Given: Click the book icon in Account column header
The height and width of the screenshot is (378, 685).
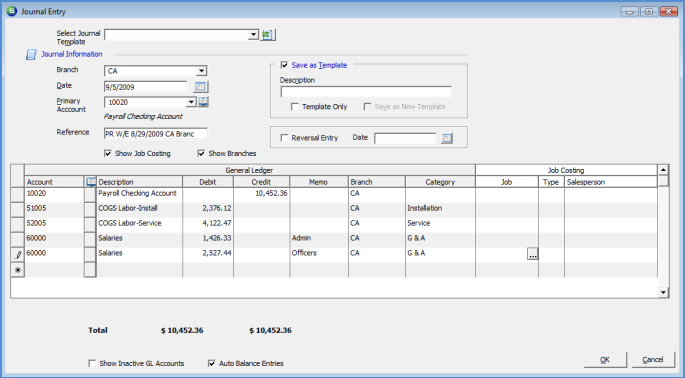Looking at the screenshot, I should (90, 182).
